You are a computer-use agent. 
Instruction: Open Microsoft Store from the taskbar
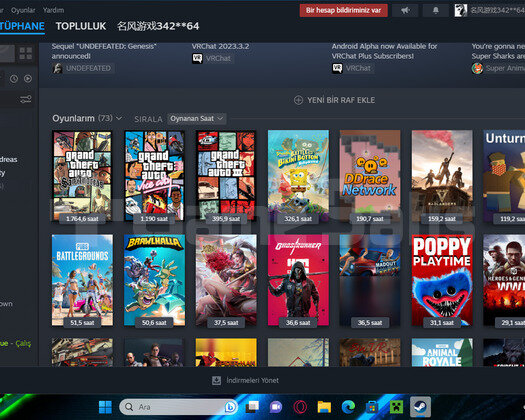pyautogui.click(x=372, y=407)
